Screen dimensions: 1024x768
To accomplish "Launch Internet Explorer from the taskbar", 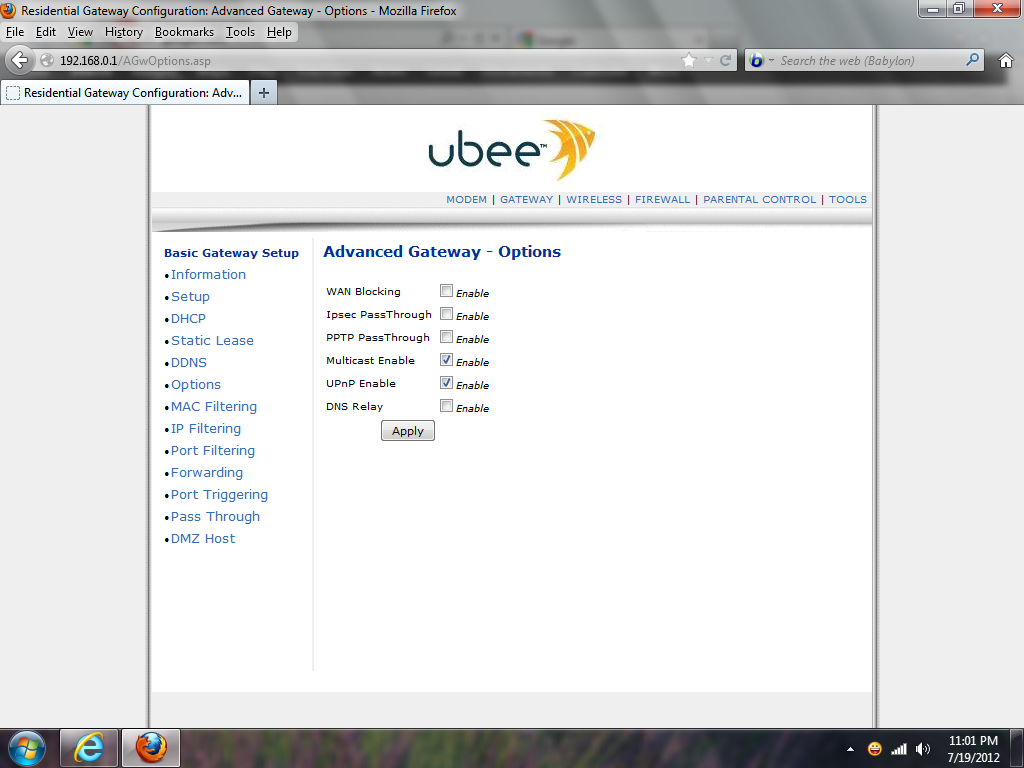I will pos(89,747).
